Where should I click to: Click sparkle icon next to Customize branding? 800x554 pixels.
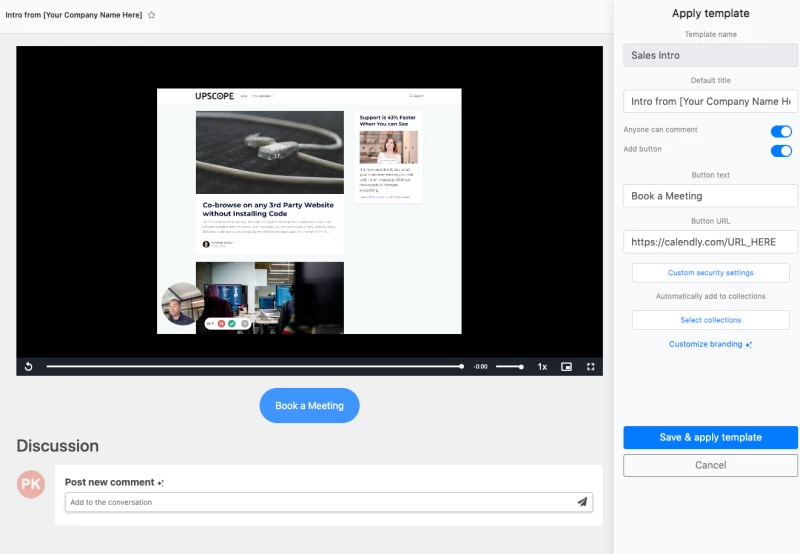(x=749, y=345)
